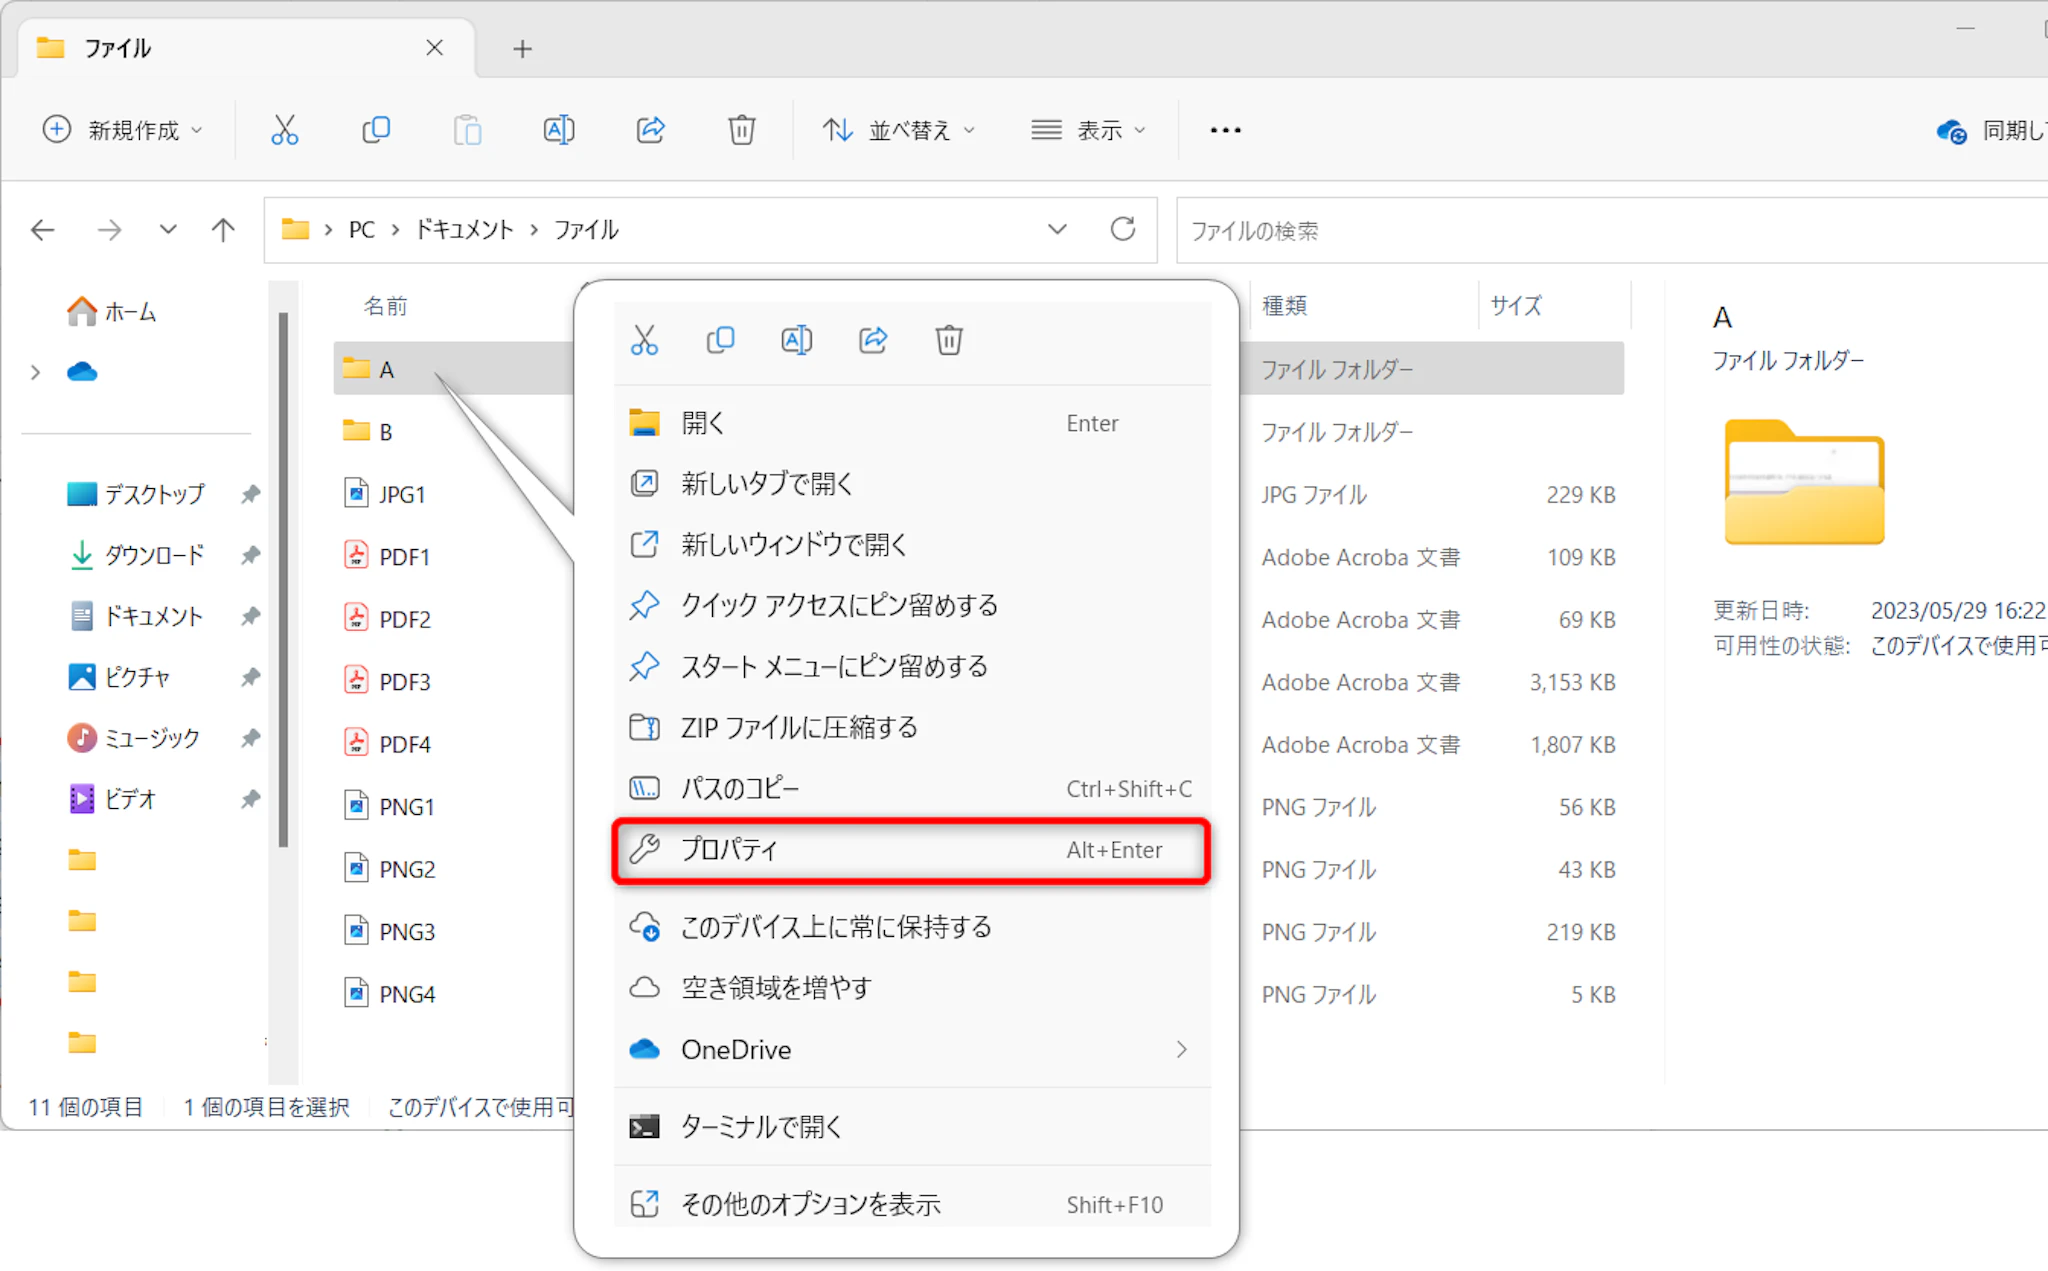Screen dimensions: 2048x1271
Task: Click the copy icon in context menu
Action: [x=721, y=341]
